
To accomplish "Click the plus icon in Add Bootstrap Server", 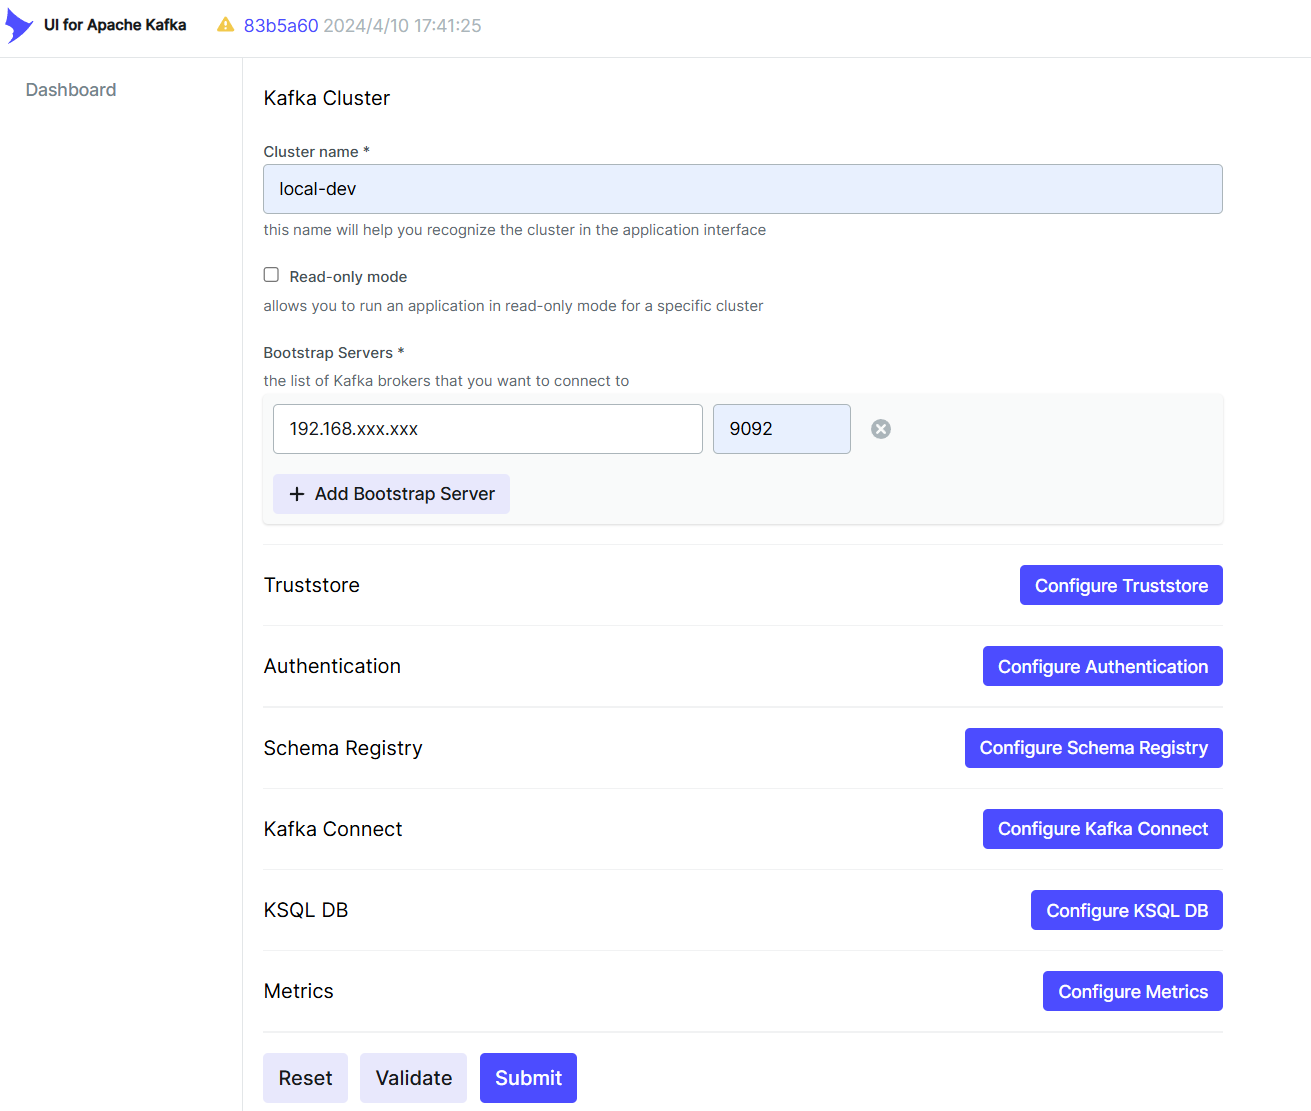I will [x=297, y=494].
